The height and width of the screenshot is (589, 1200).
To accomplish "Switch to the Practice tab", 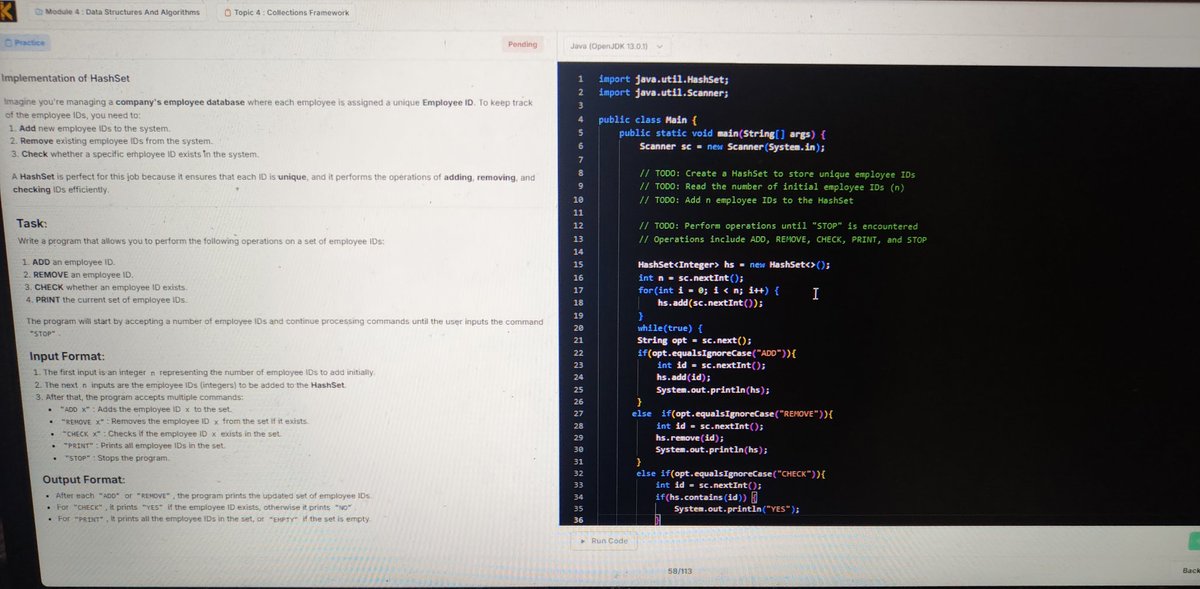I will pyautogui.click(x=25, y=43).
